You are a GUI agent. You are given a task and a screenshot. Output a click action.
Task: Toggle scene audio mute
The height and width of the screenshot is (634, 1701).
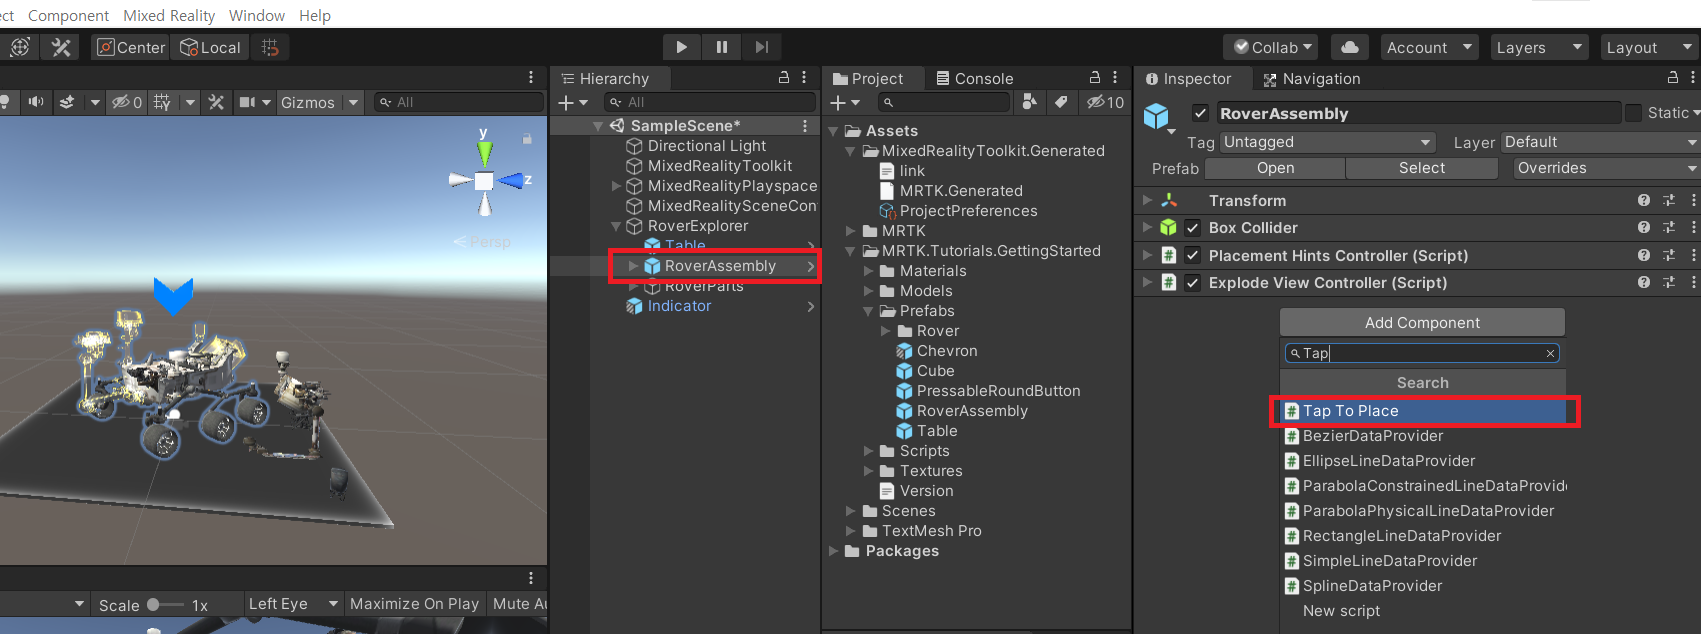click(37, 102)
